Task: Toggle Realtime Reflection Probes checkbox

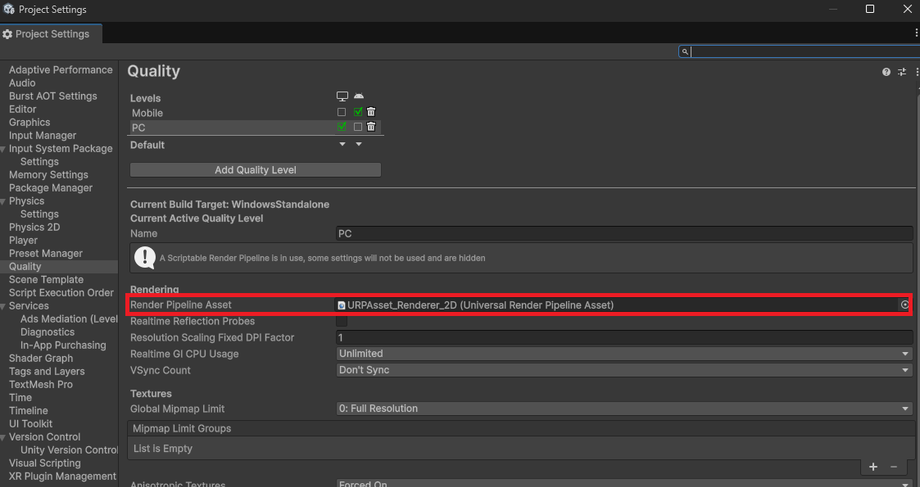Action: [x=341, y=321]
